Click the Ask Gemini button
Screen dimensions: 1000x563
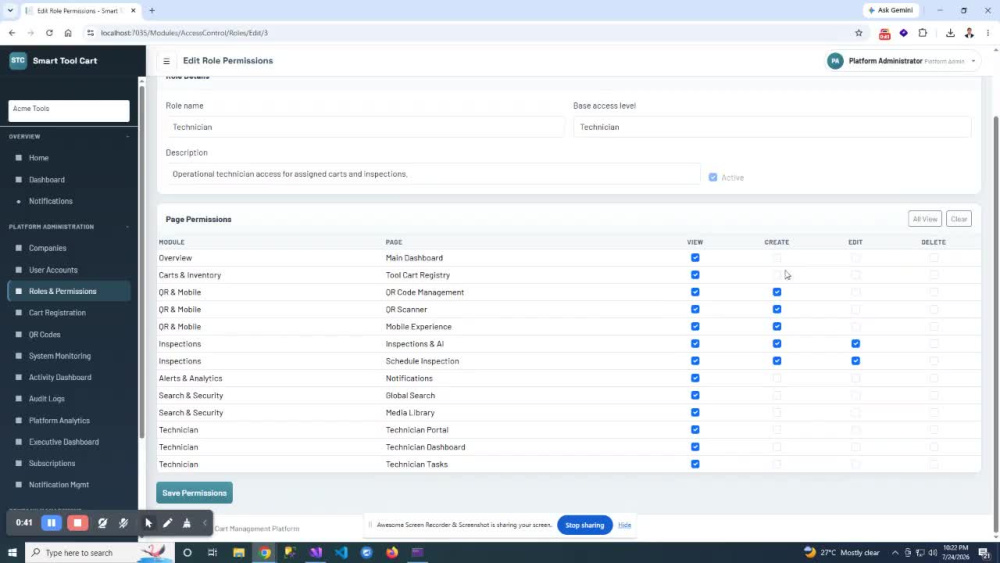coord(891,10)
